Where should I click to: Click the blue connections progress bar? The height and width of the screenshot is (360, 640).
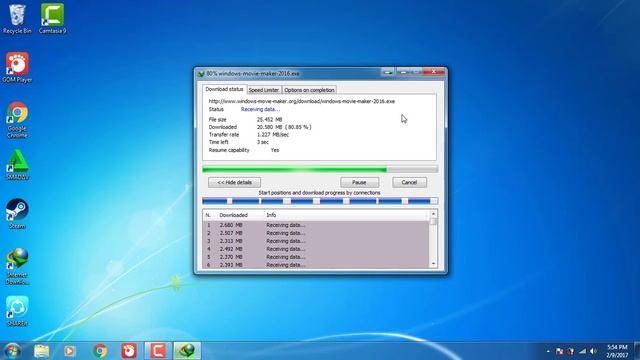(x=320, y=201)
